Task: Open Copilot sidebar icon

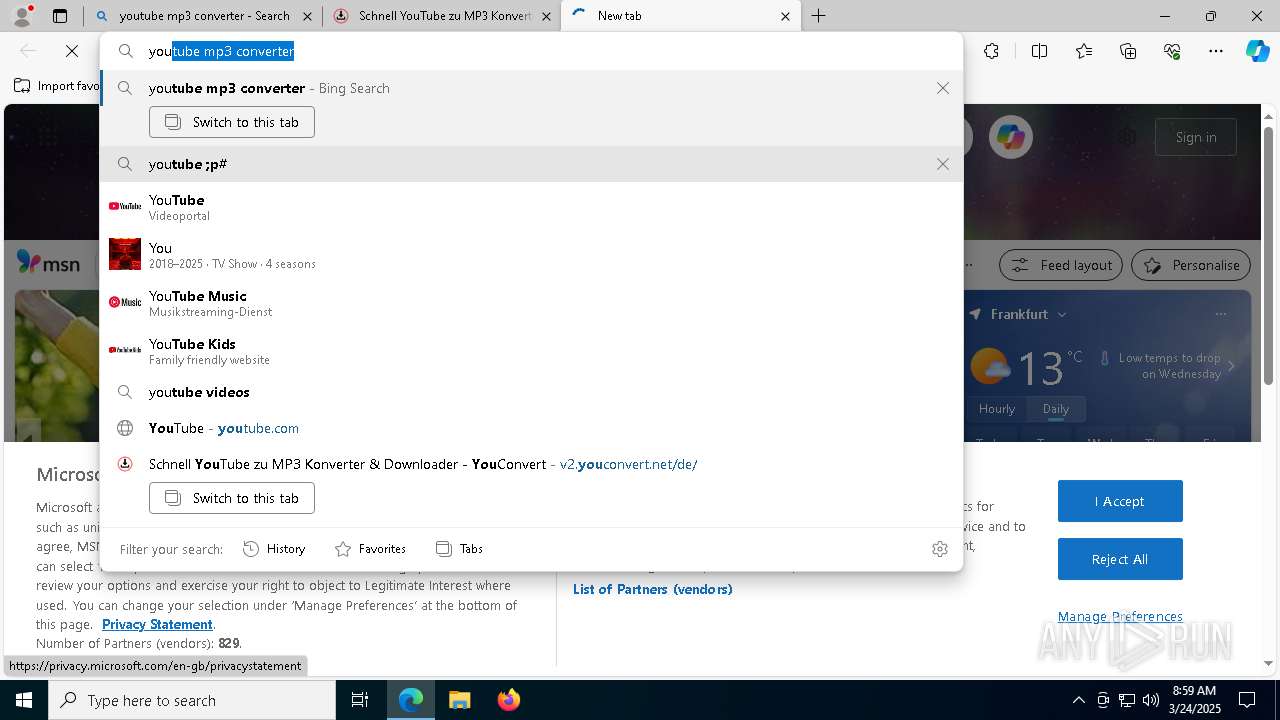Action: 1258,51
